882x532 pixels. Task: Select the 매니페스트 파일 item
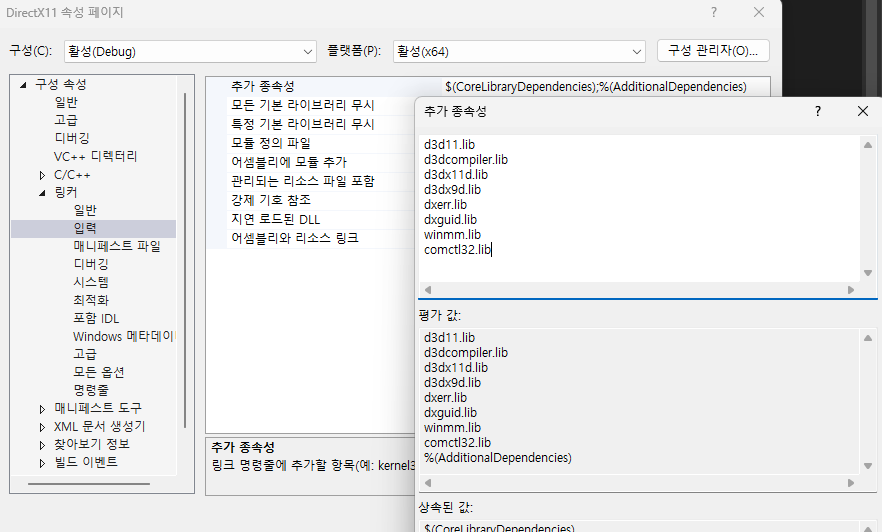(x=117, y=246)
